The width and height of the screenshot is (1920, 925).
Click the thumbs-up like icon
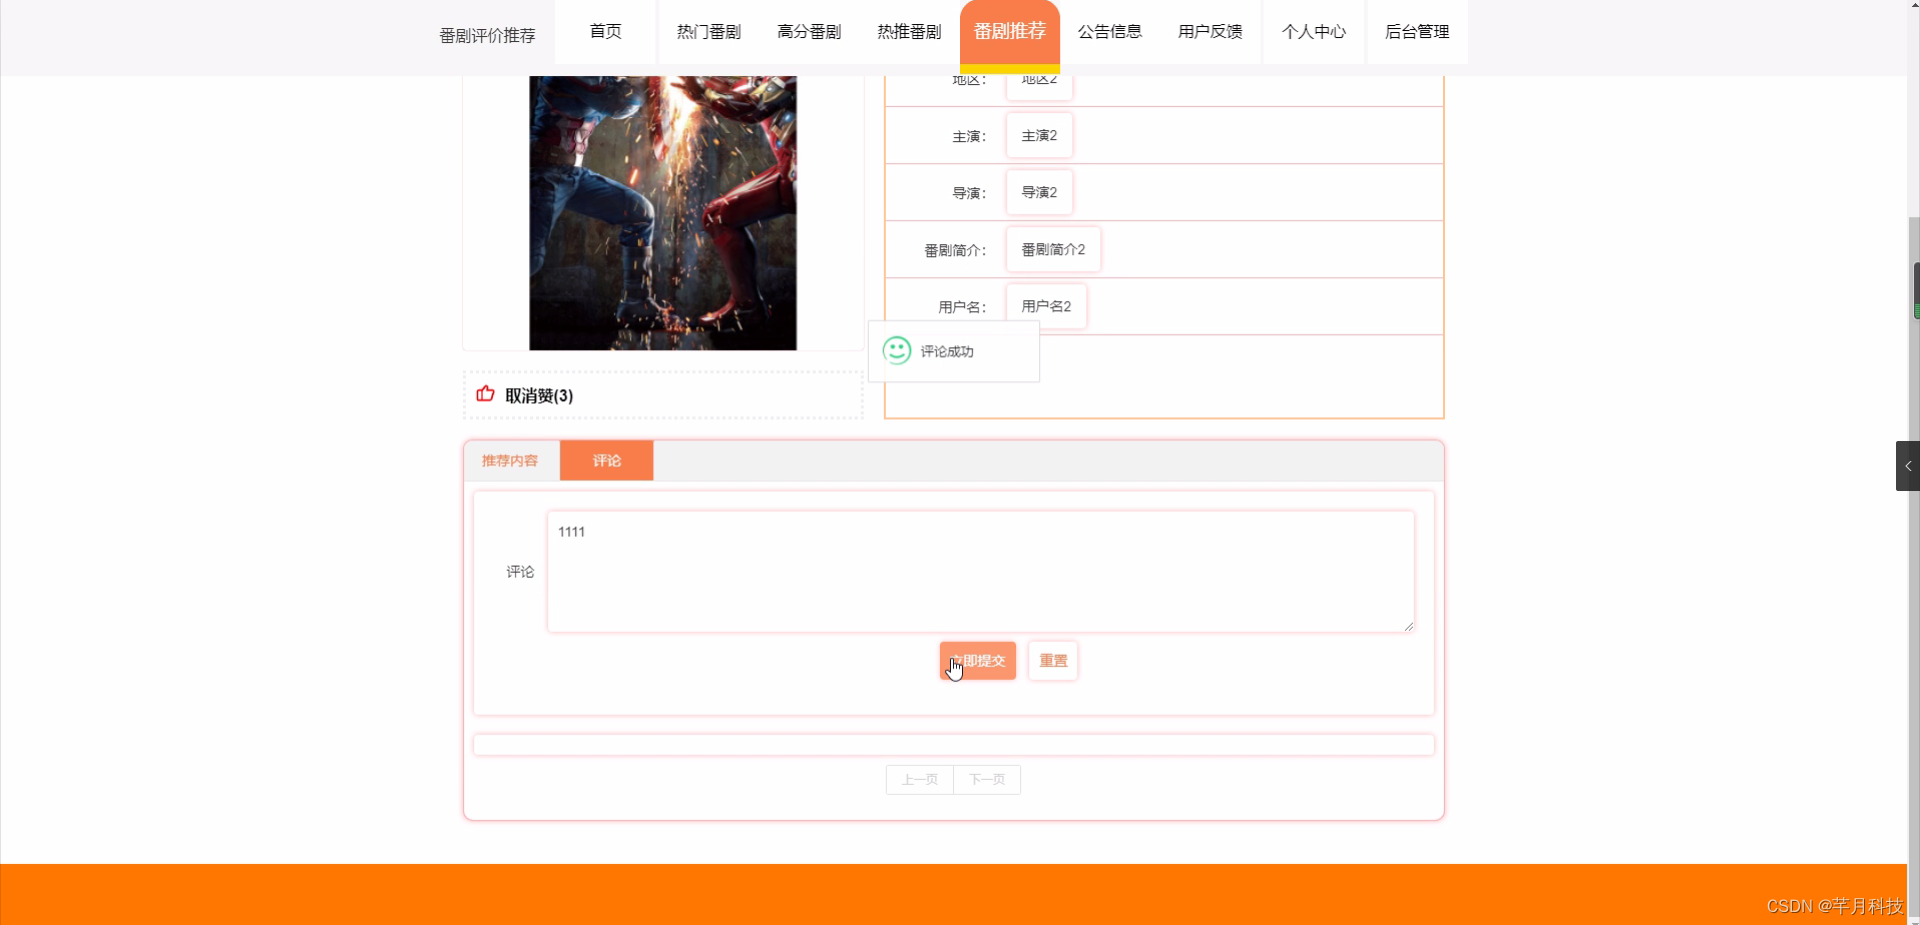[x=484, y=395]
